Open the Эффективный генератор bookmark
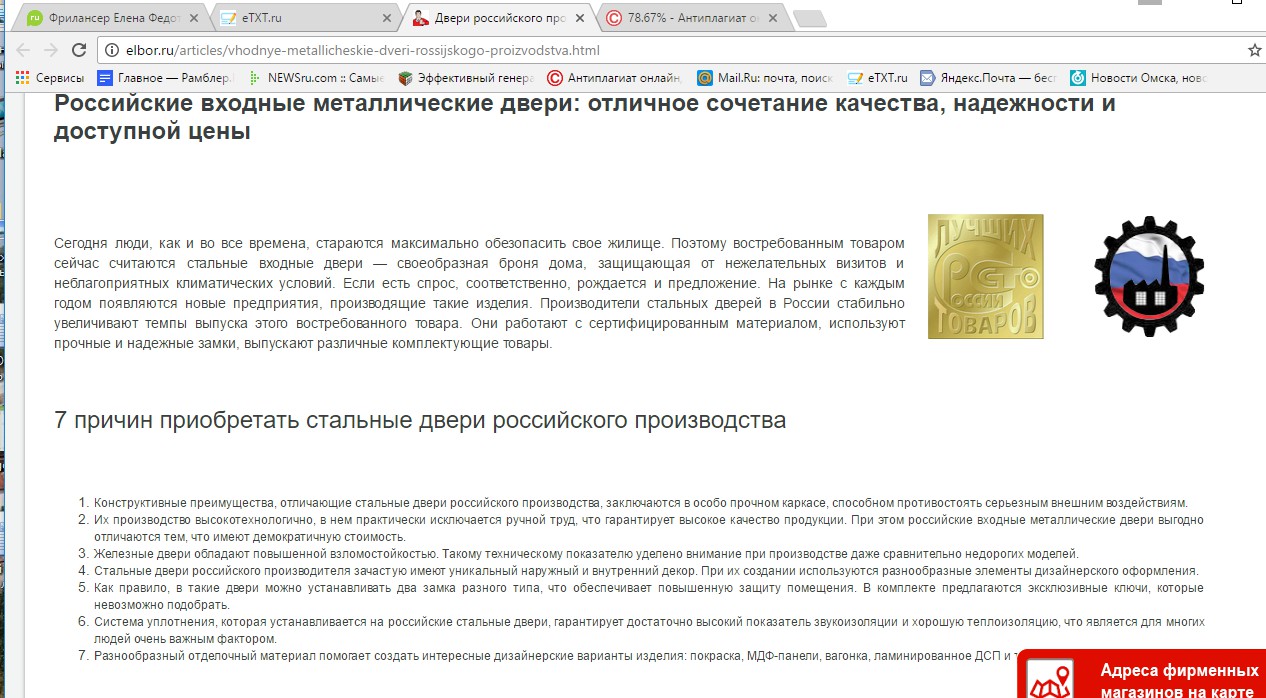Viewport: 1266px width, 698px height. coord(466,78)
